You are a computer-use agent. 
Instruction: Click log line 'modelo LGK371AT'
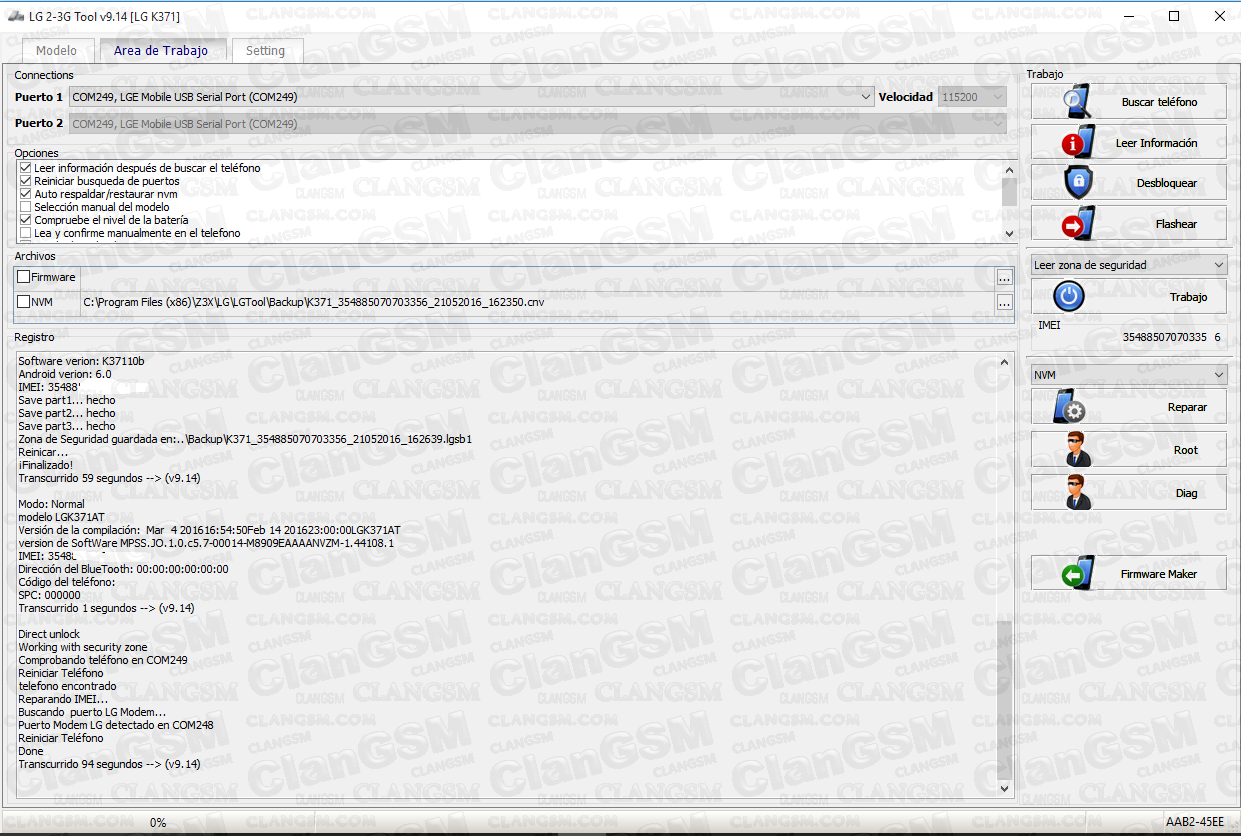coord(60,517)
